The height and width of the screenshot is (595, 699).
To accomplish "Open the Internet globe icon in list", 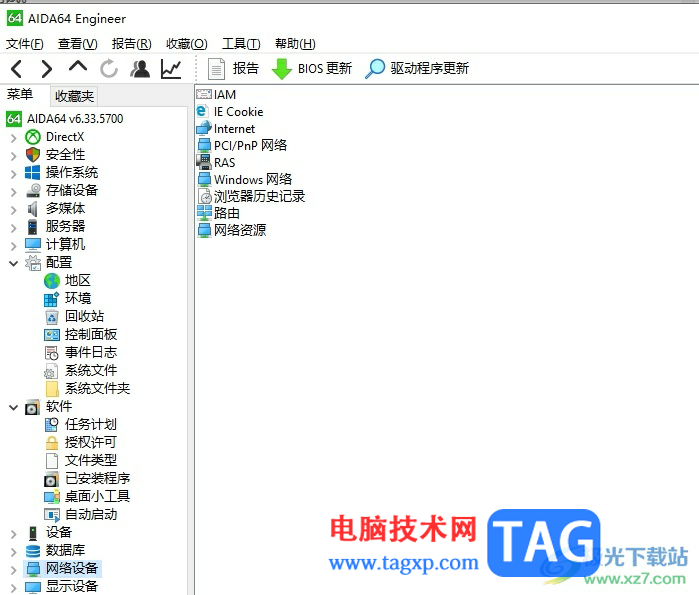I will pos(204,128).
